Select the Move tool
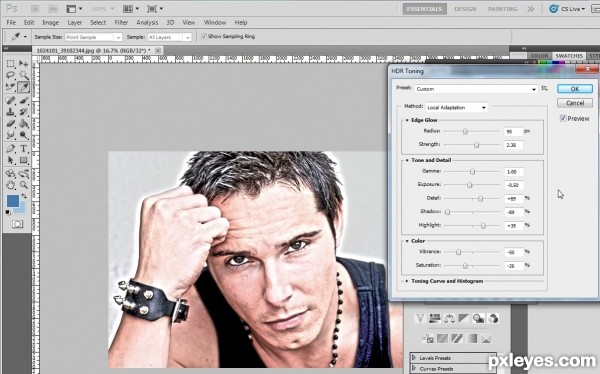The image size is (600, 374). click(24, 64)
